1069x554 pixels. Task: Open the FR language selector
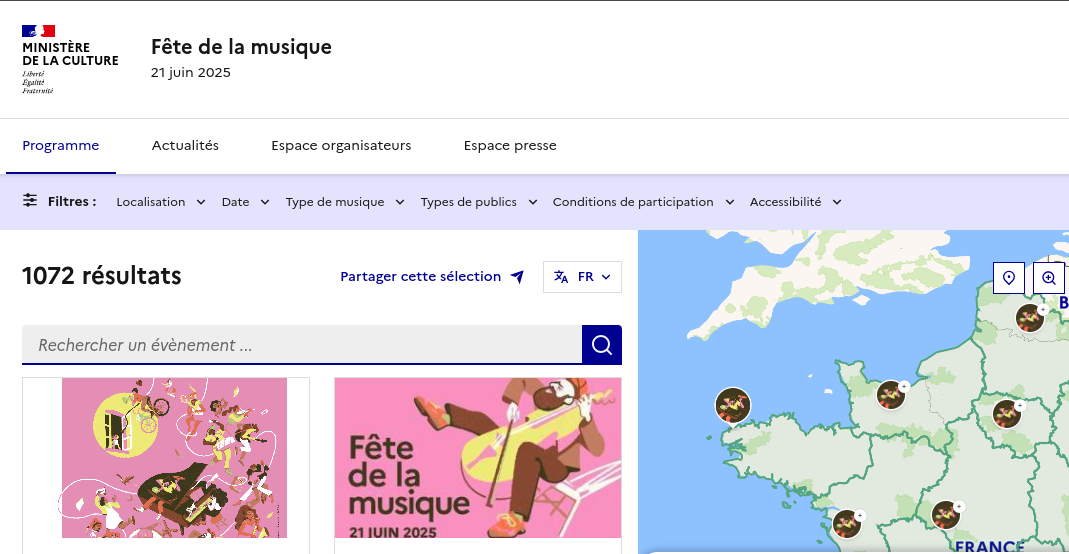point(582,277)
